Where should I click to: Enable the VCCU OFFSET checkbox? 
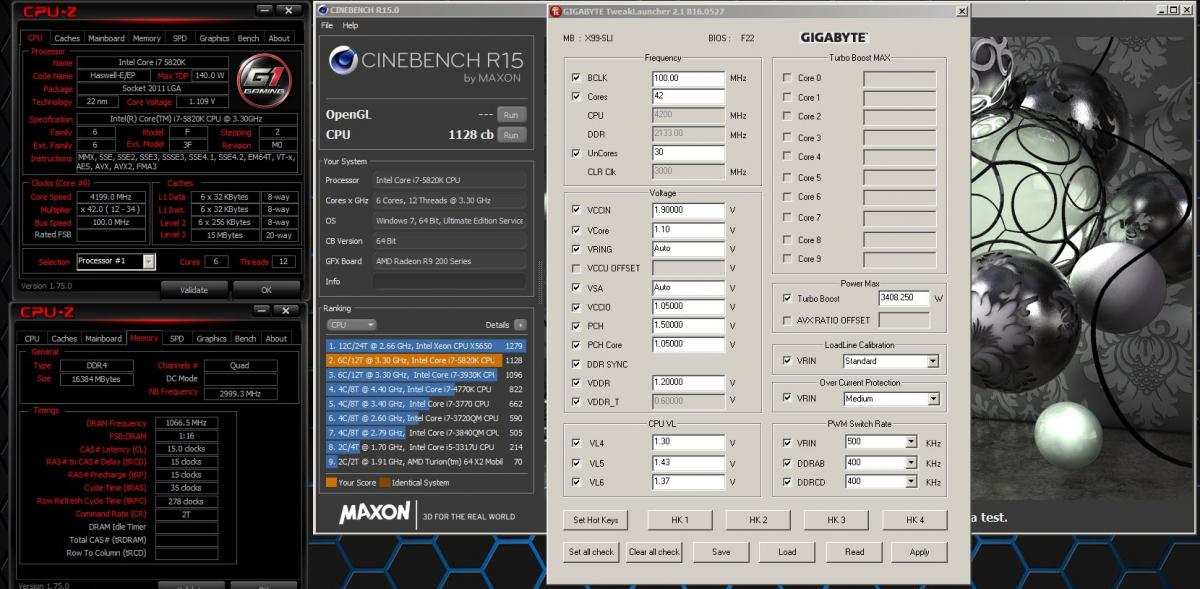576,268
